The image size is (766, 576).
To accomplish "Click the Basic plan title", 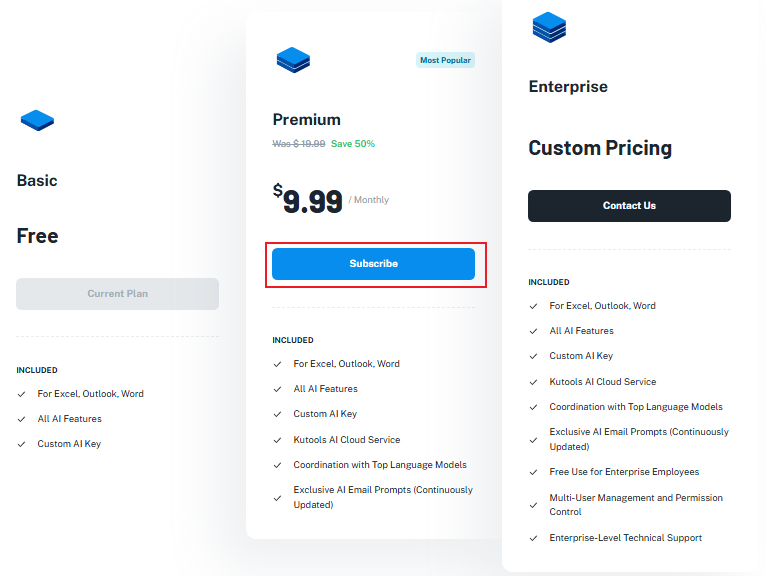I will 37,181.
